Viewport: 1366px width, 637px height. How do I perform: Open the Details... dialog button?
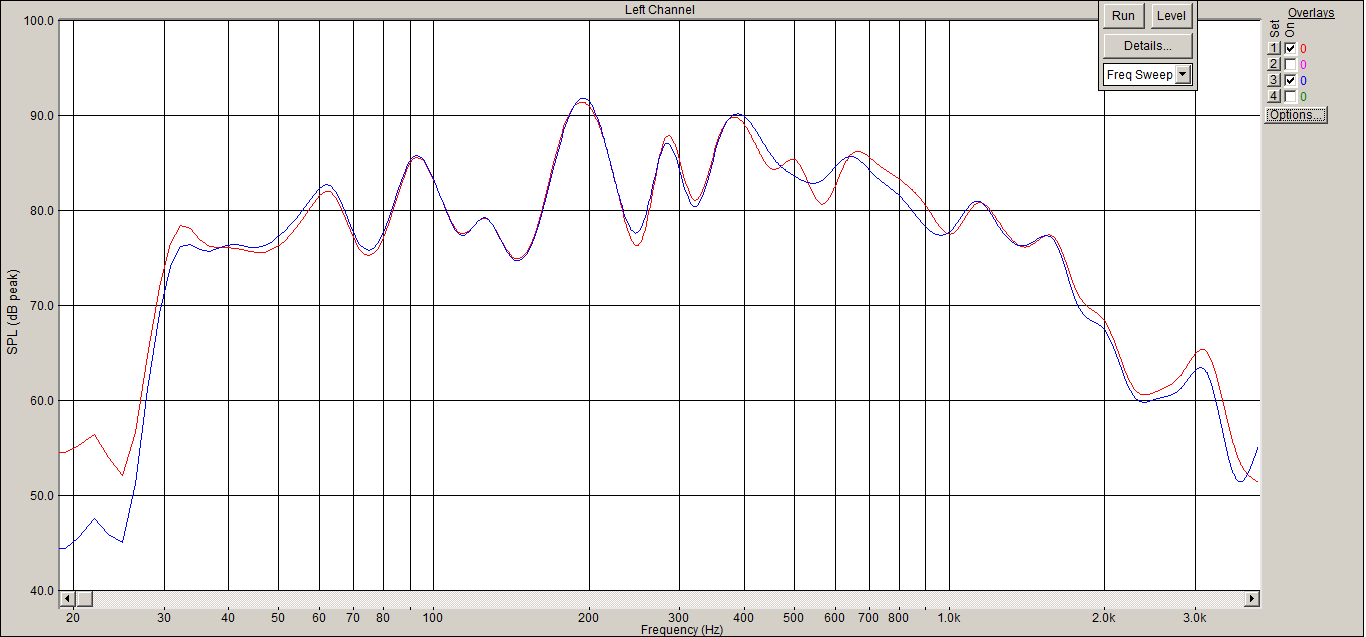tap(1148, 46)
